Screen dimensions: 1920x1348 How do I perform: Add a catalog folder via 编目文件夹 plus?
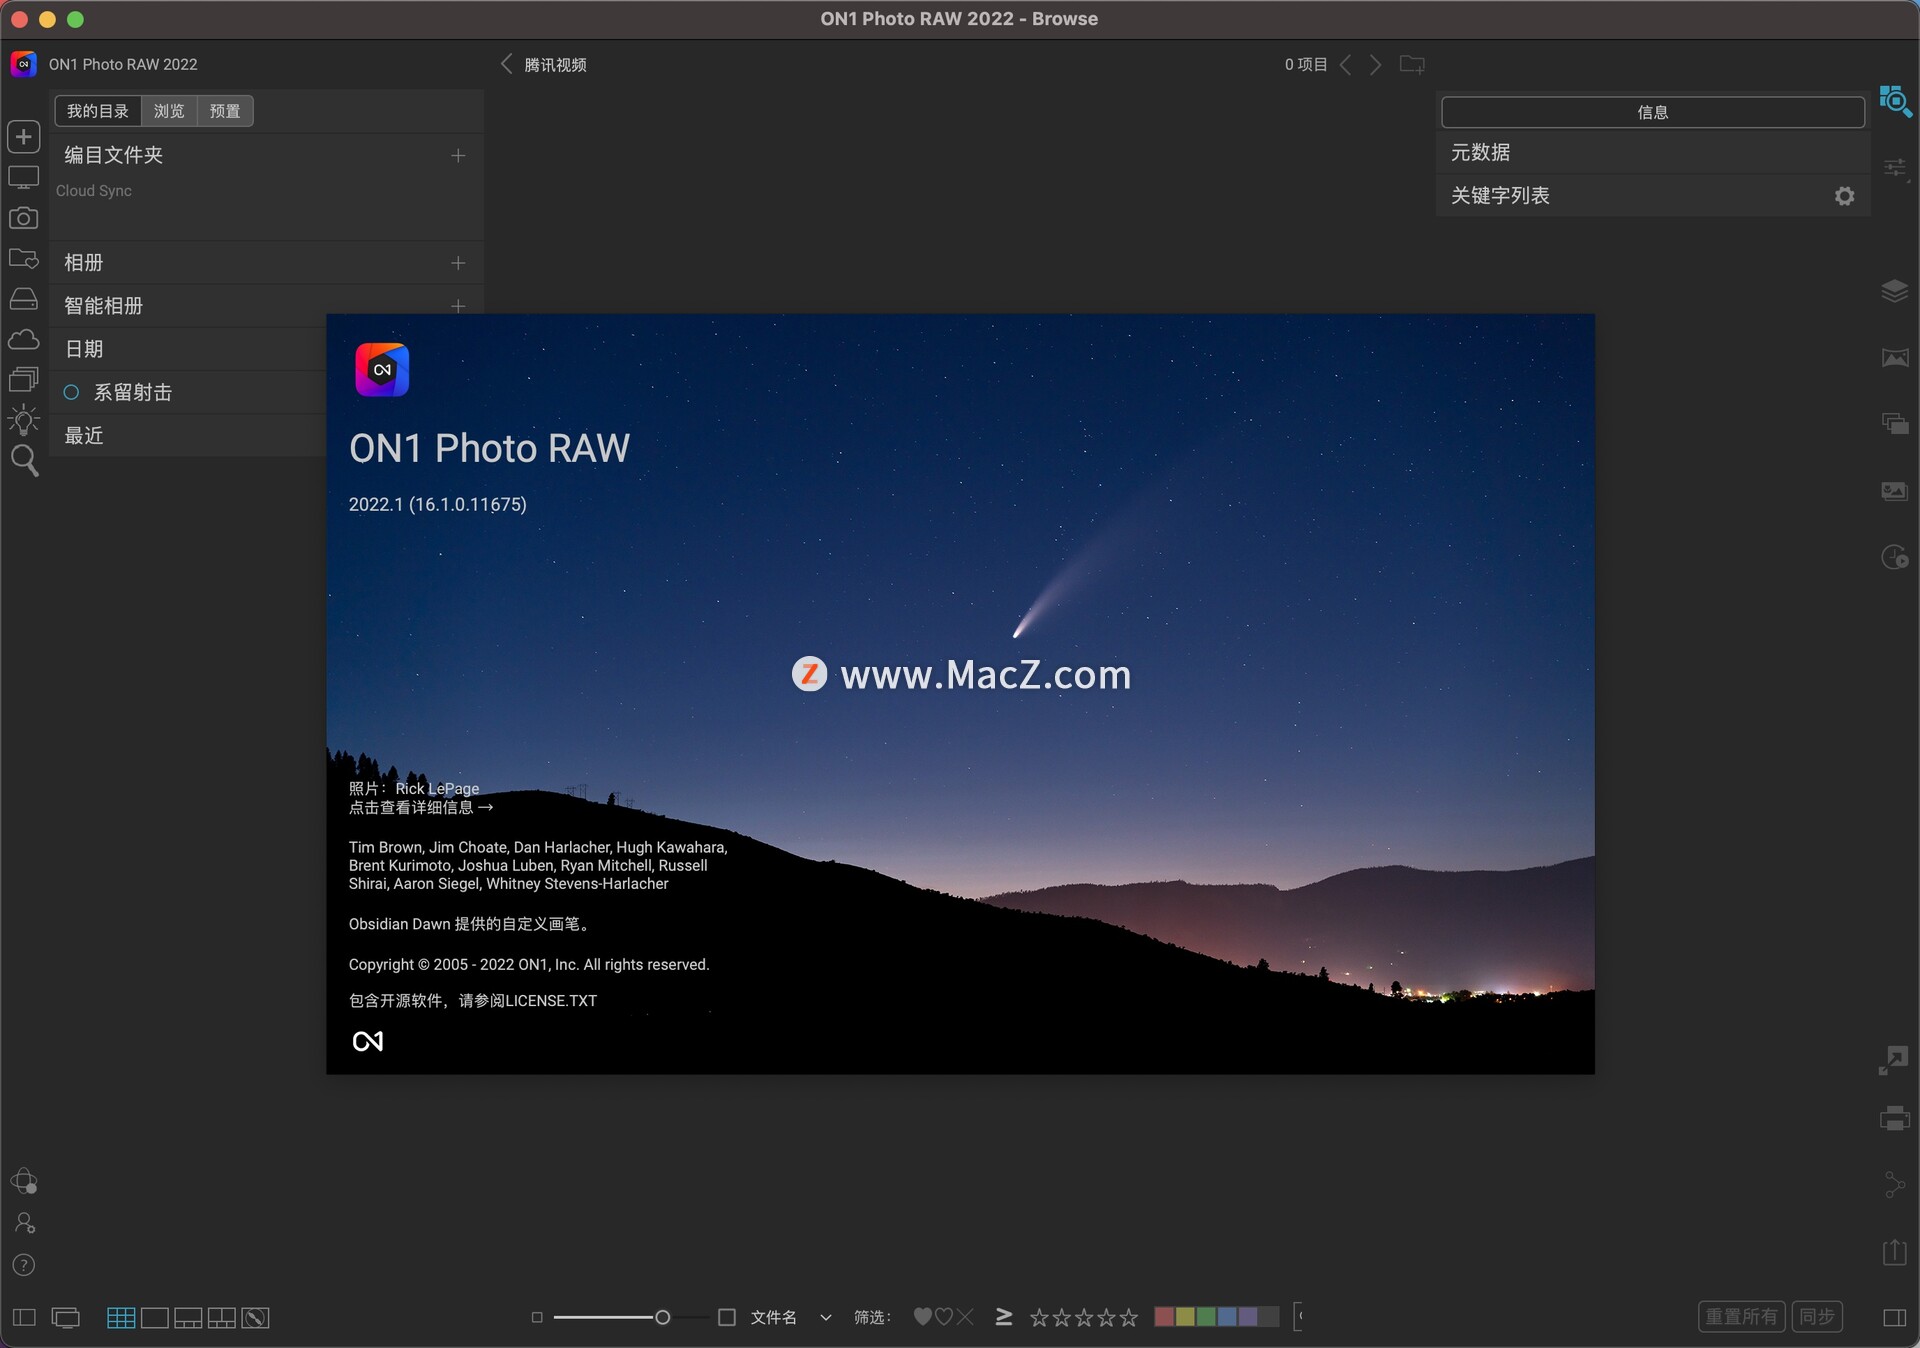tap(458, 155)
